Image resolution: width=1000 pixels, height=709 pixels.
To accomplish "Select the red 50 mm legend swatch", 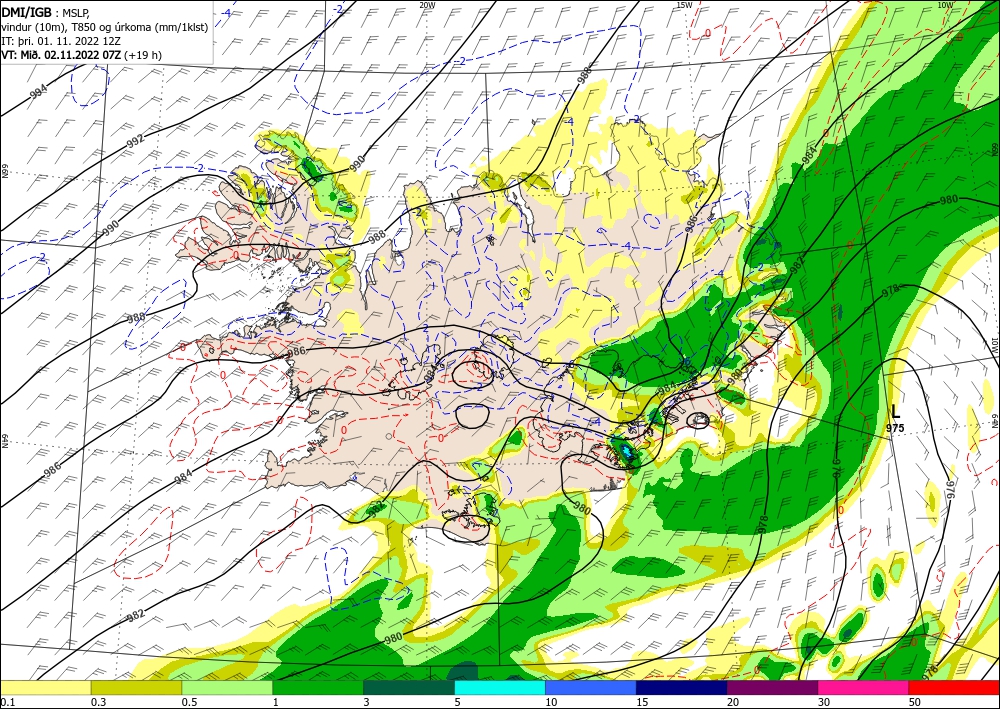I will tap(954, 688).
